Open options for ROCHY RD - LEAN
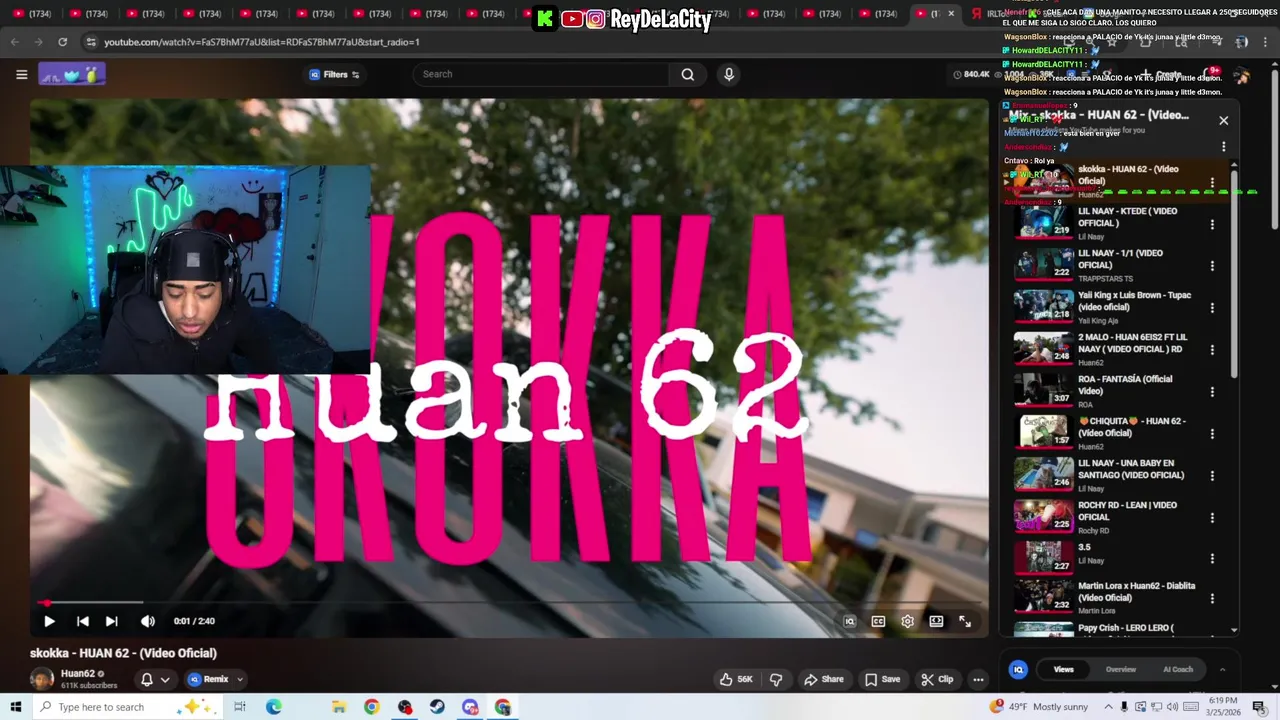Image resolution: width=1280 pixels, height=720 pixels. [x=1212, y=518]
